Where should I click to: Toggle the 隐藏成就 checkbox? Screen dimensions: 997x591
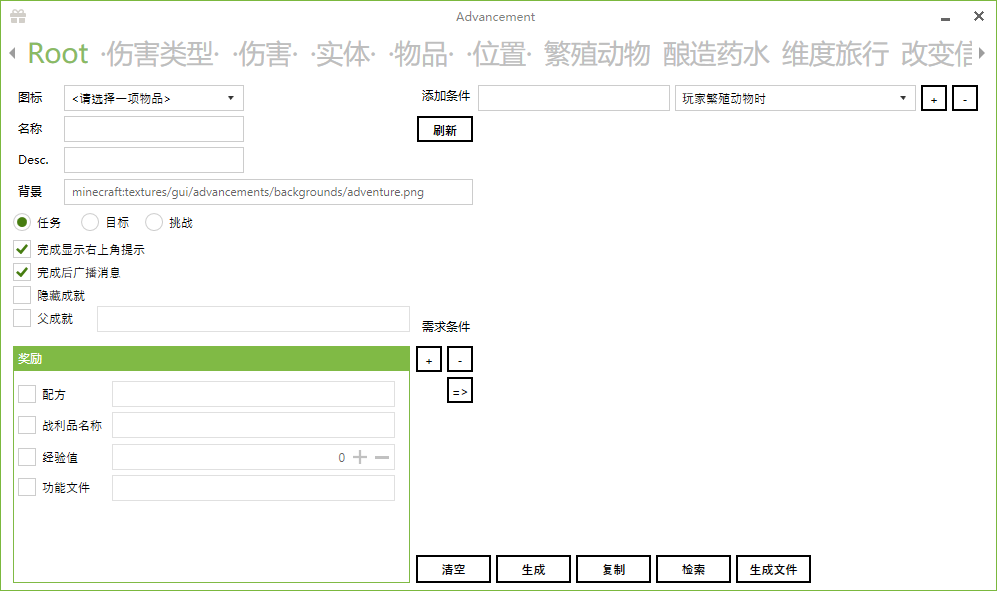22,295
